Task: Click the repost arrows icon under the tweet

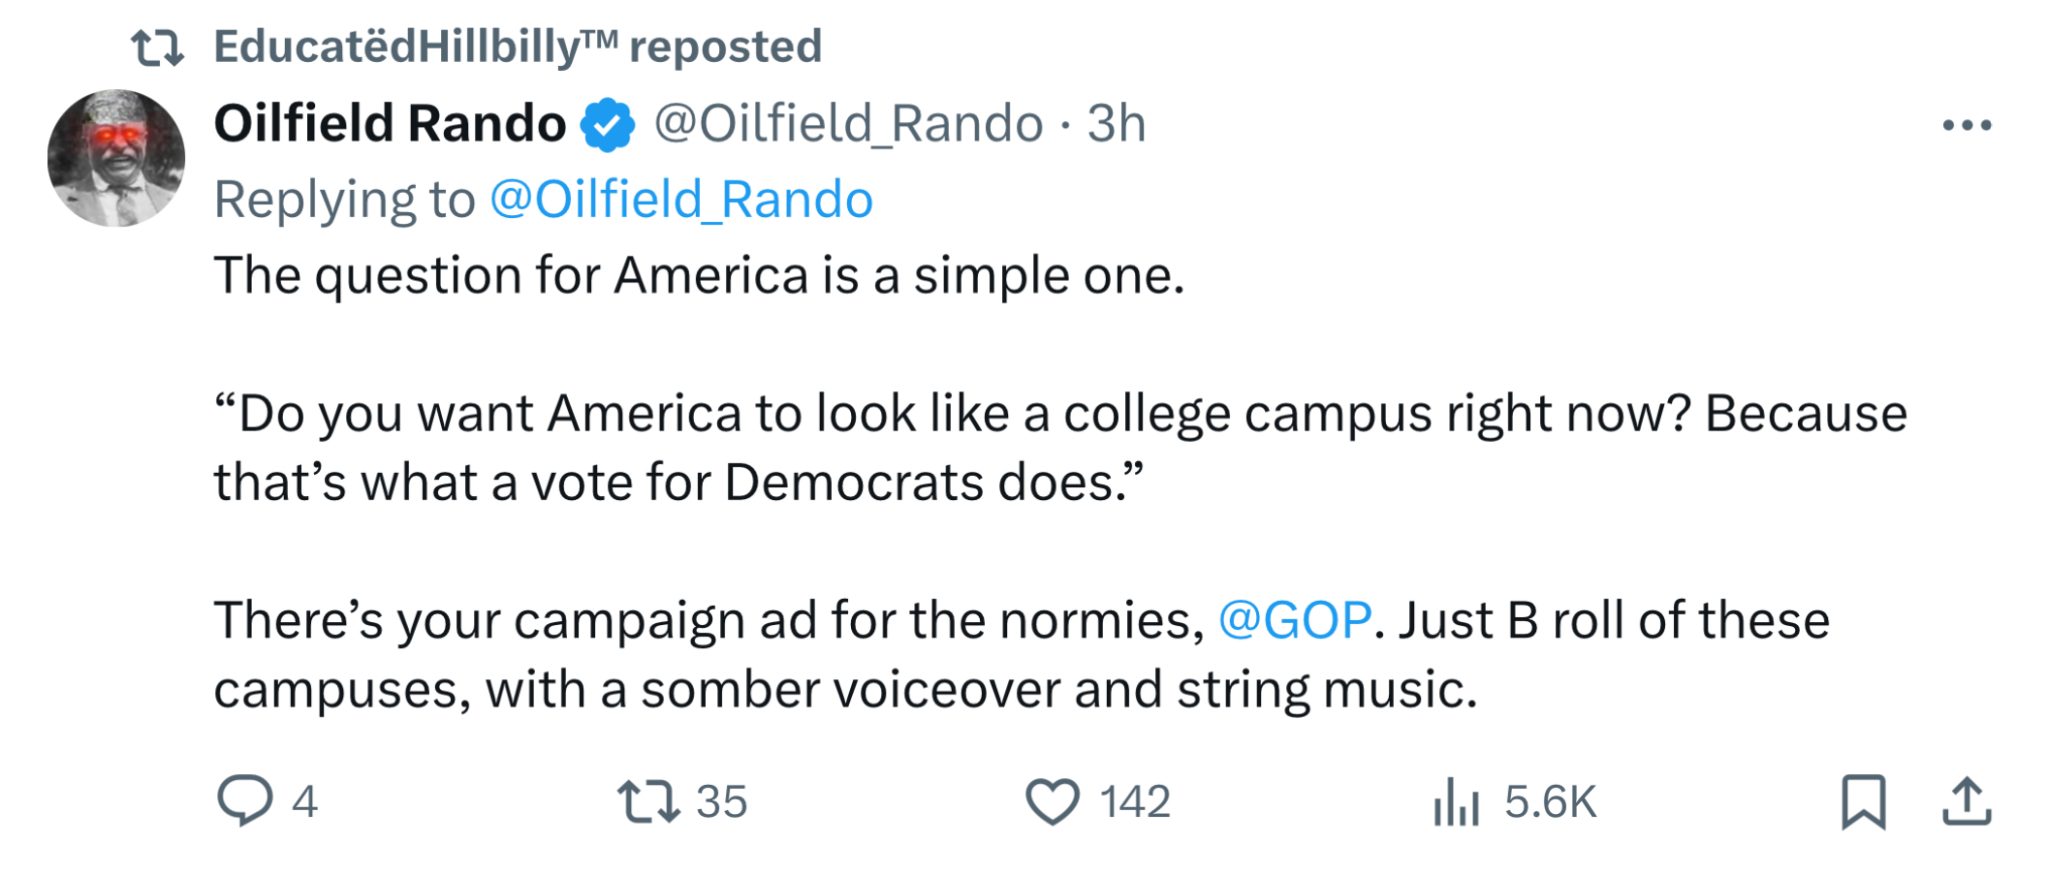Action: [x=648, y=801]
